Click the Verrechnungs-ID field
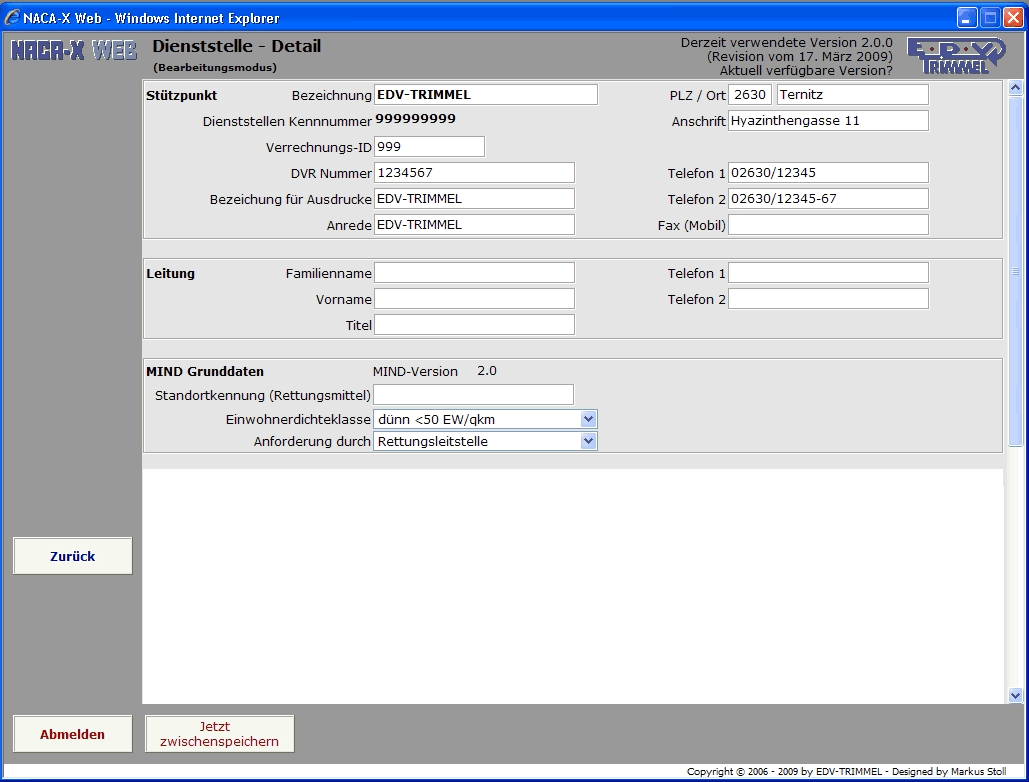Screen dimensions: 1029x782 point(429,147)
